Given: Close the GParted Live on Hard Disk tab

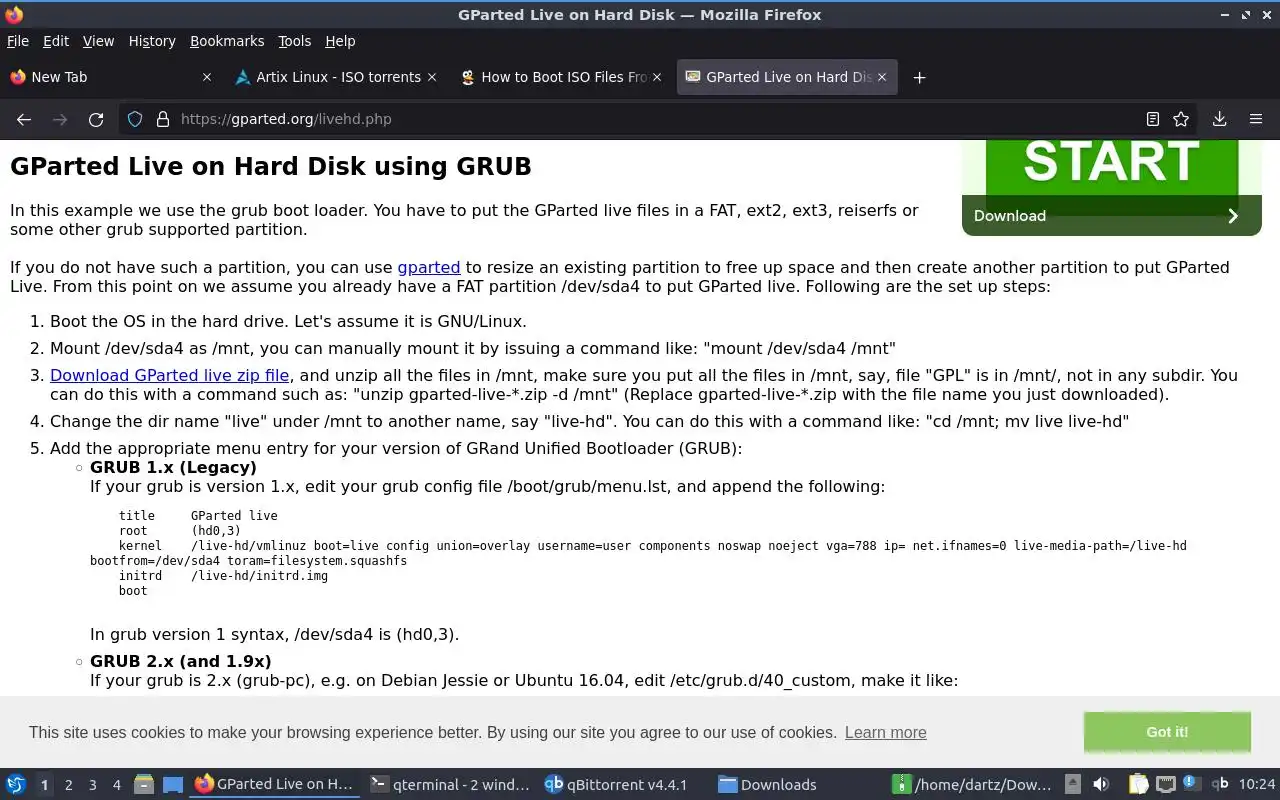Looking at the screenshot, I should point(882,77).
